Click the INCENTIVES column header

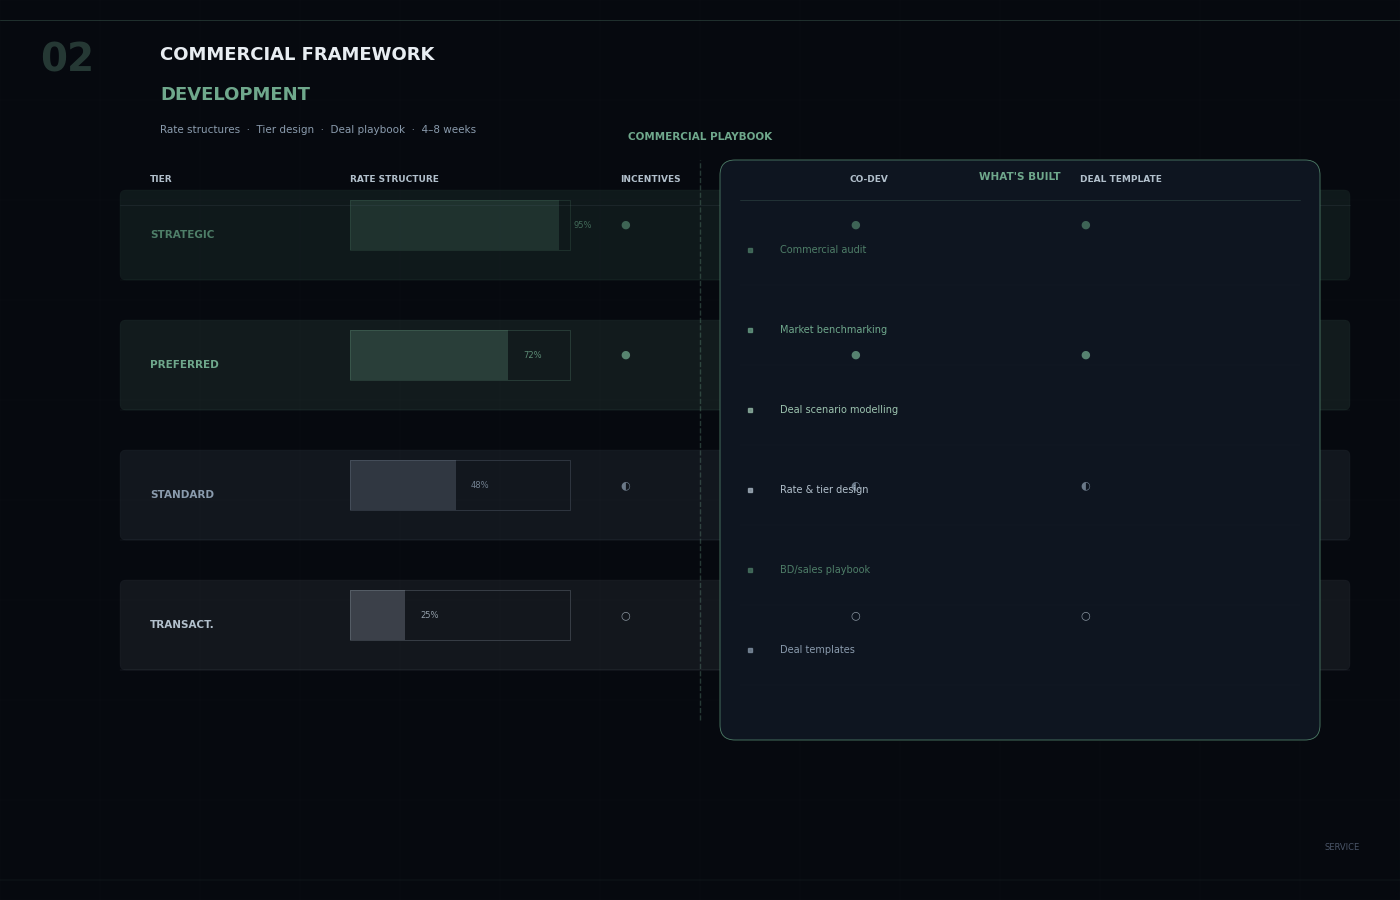(650, 179)
